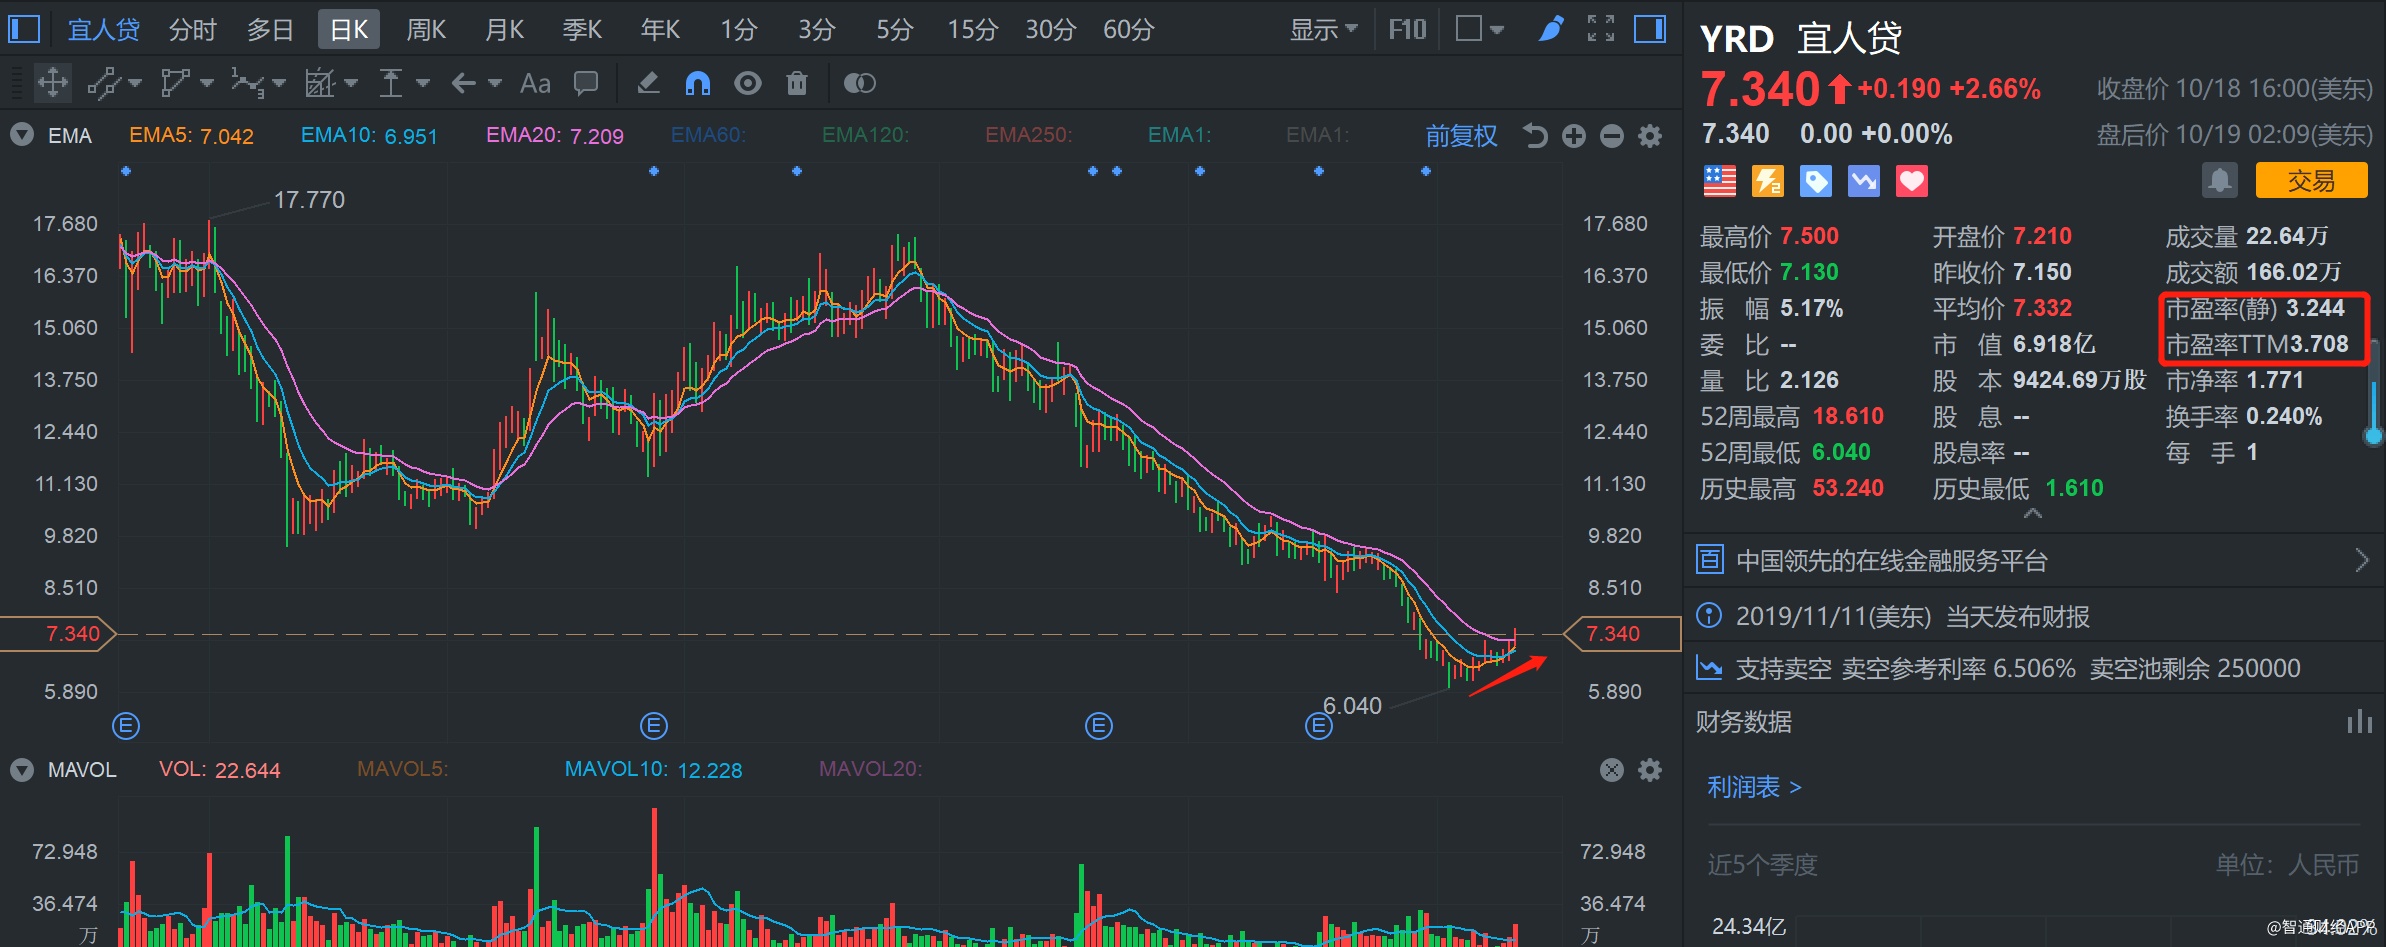Toggle the EMA10 line display
This screenshot has width=2386, height=947.
click(369, 136)
